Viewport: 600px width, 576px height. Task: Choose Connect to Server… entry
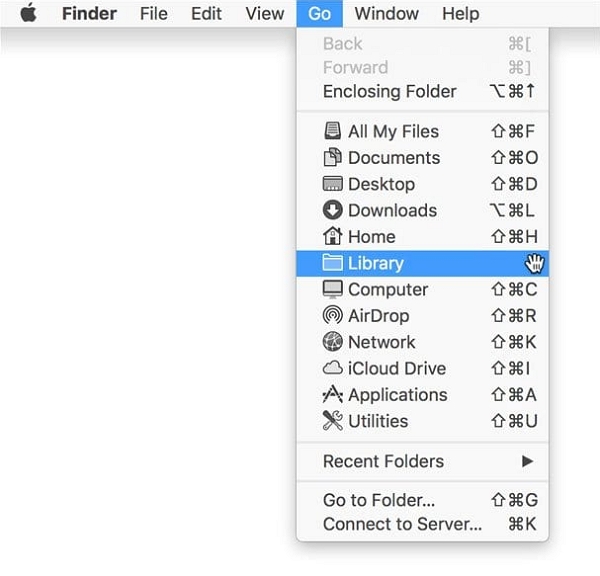coord(422,524)
